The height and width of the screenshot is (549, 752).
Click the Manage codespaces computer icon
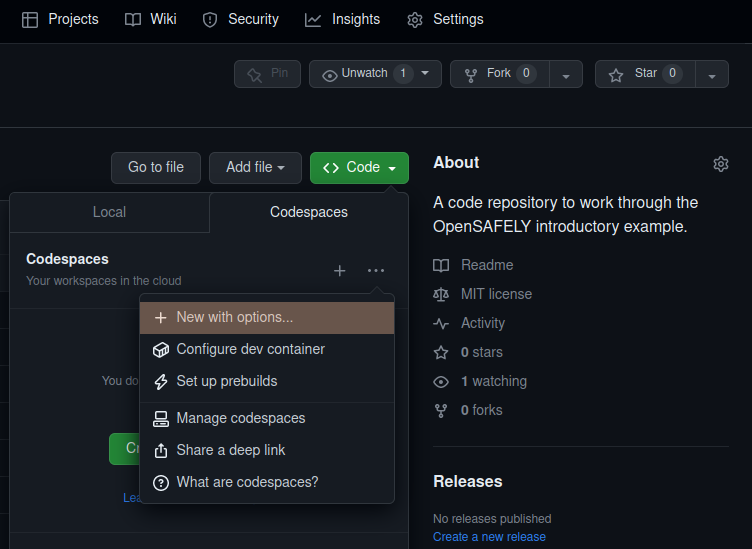[x=161, y=419]
